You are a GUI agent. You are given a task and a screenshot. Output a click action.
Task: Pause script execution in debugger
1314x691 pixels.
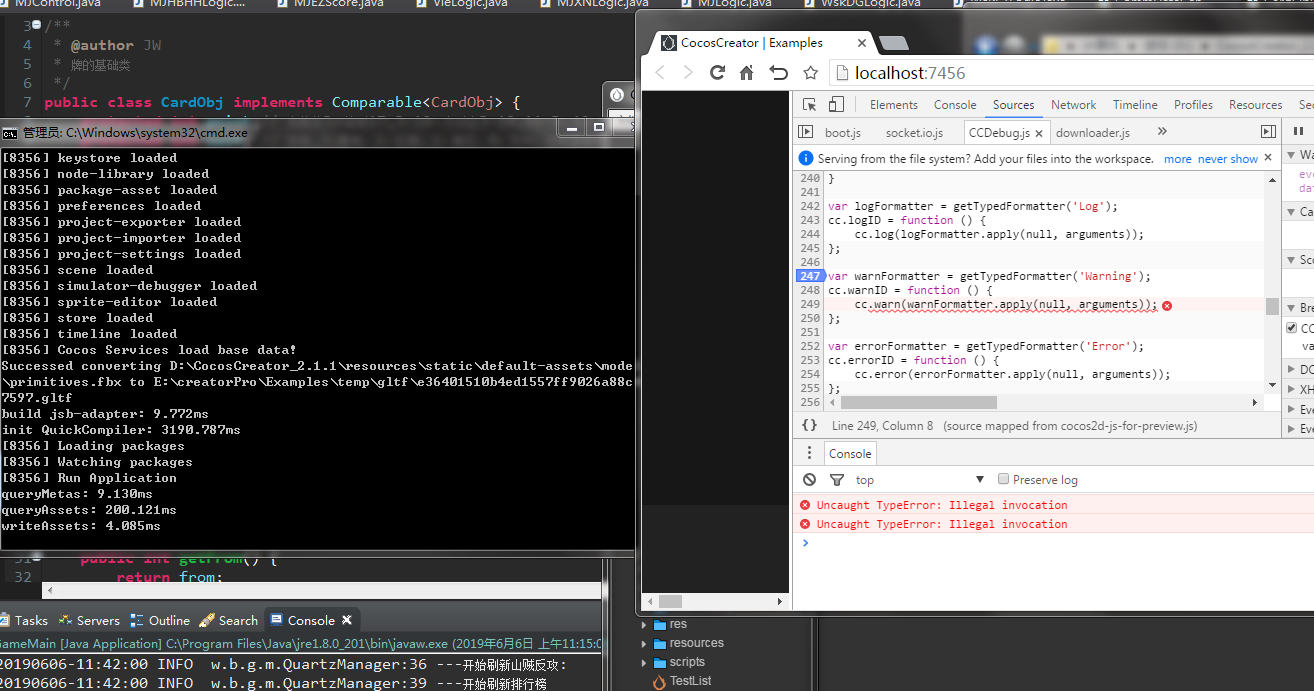tap(1298, 132)
